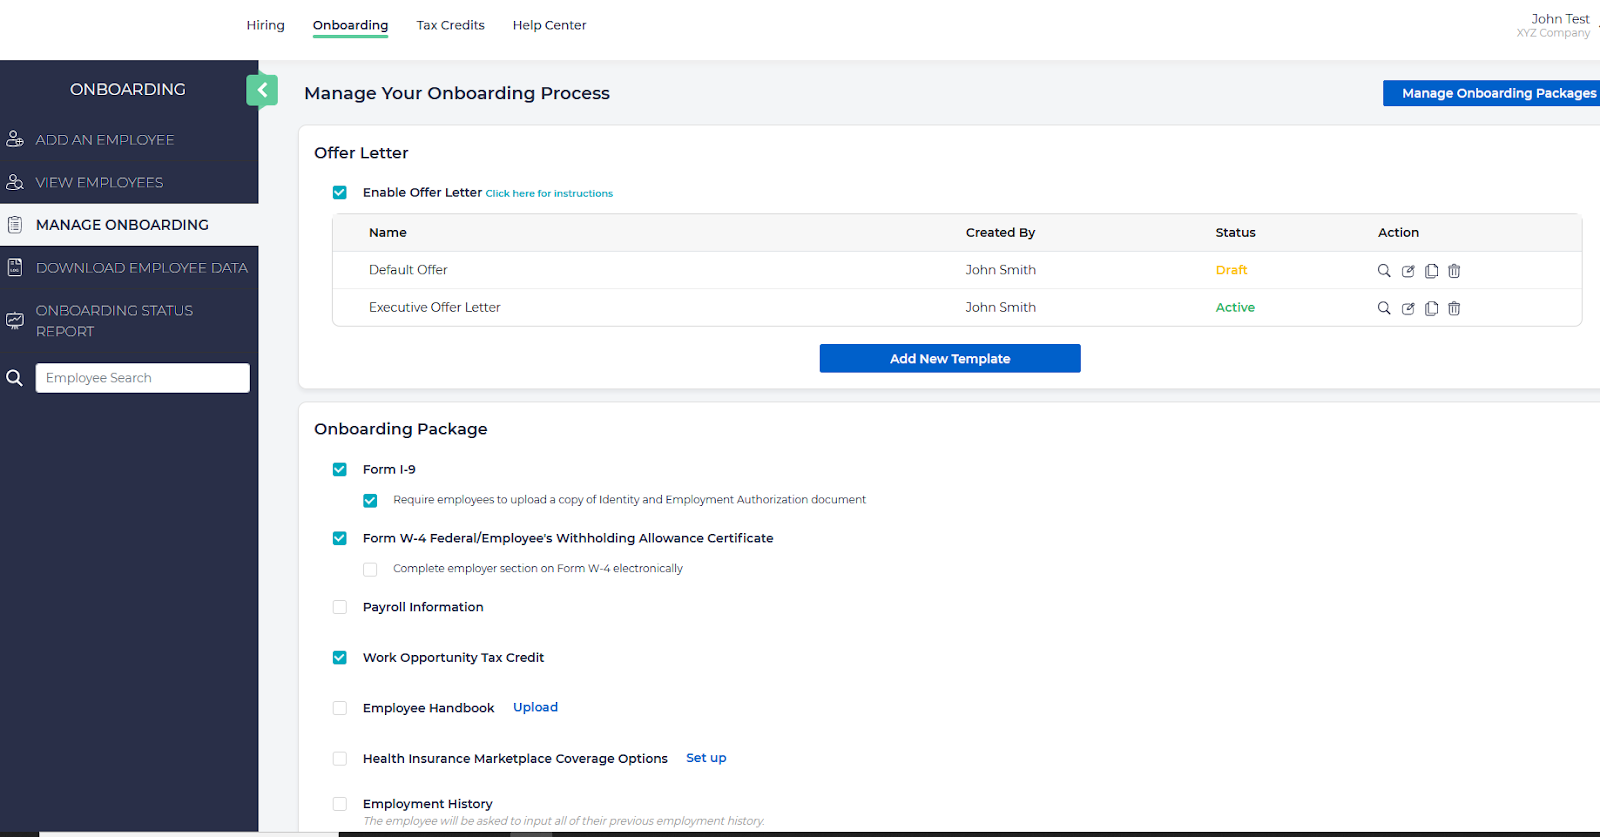Click the Set up link for Health Insurance

click(706, 758)
